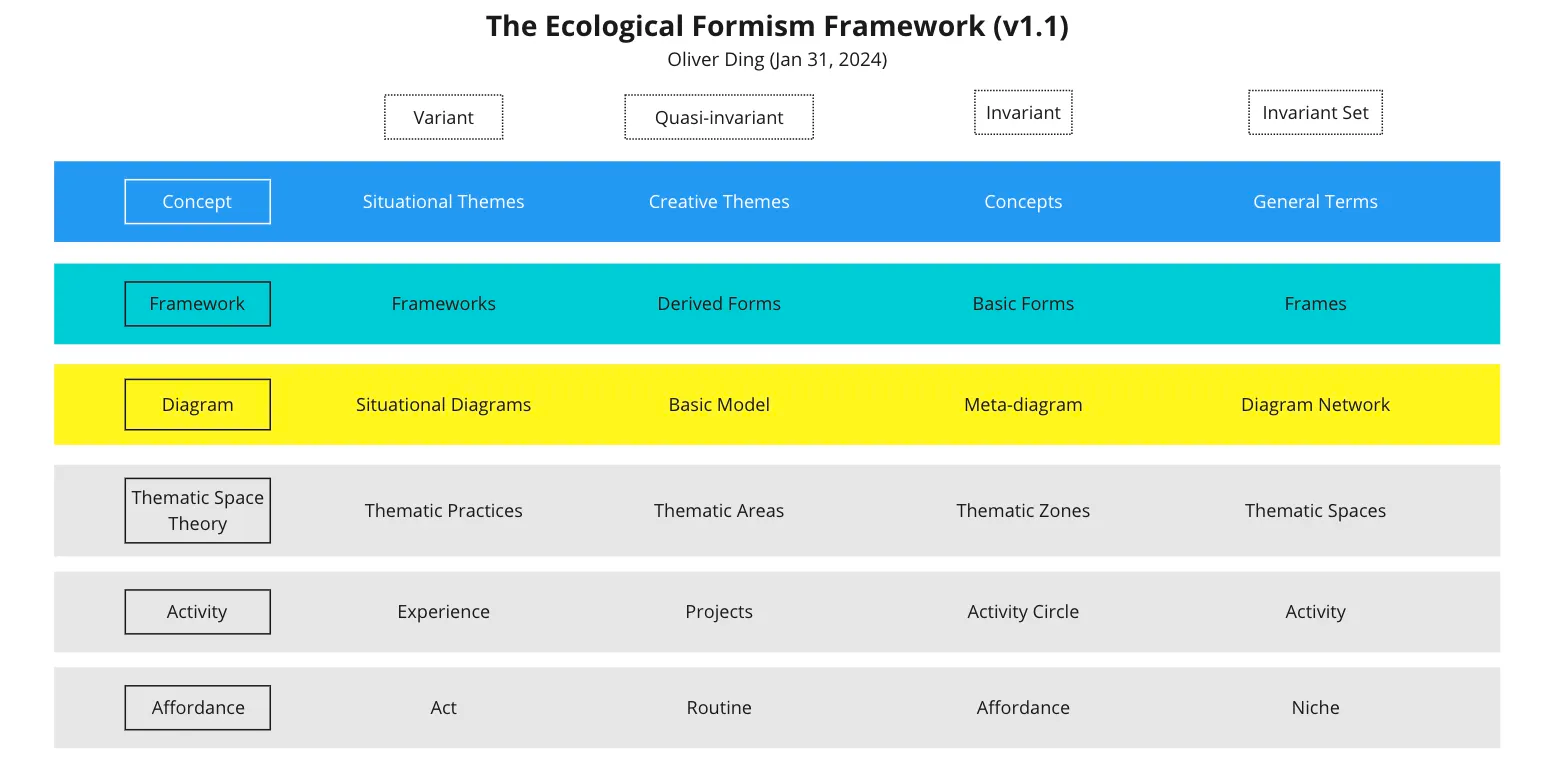The image size is (1548, 763).
Task: Click the Thematic Zones cell
Action: coord(1023,511)
